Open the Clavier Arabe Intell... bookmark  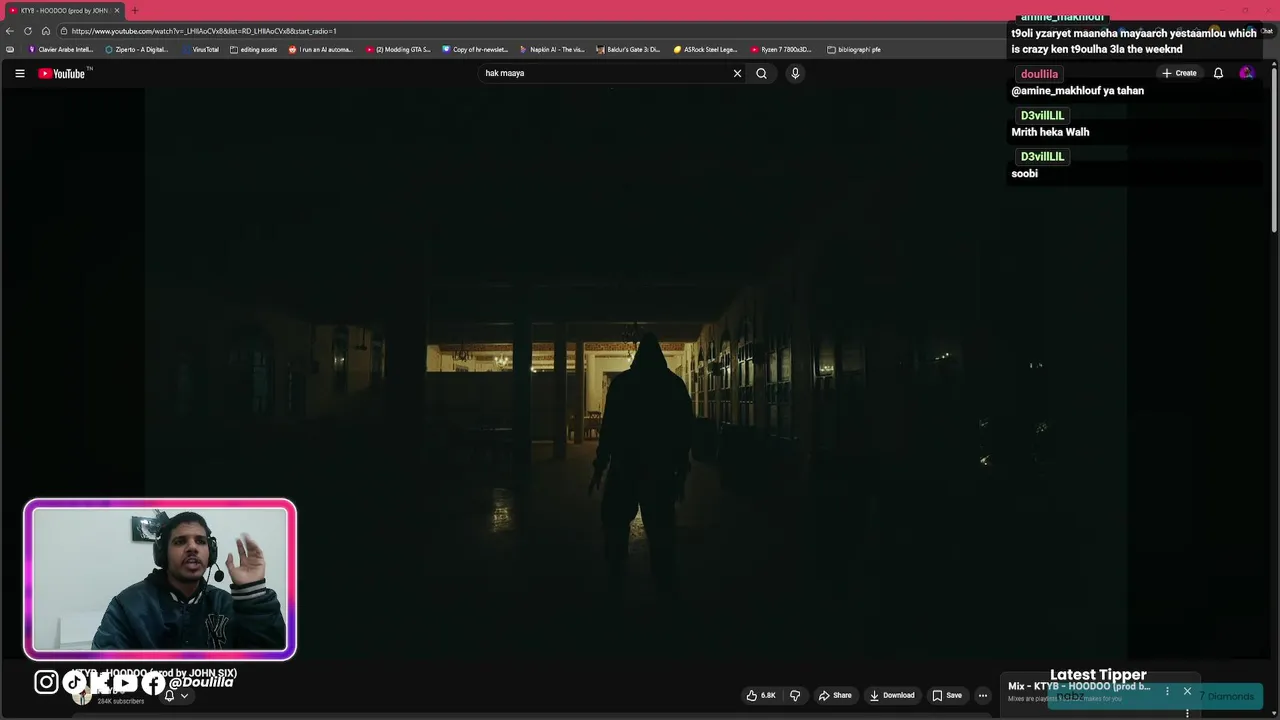click(61, 49)
